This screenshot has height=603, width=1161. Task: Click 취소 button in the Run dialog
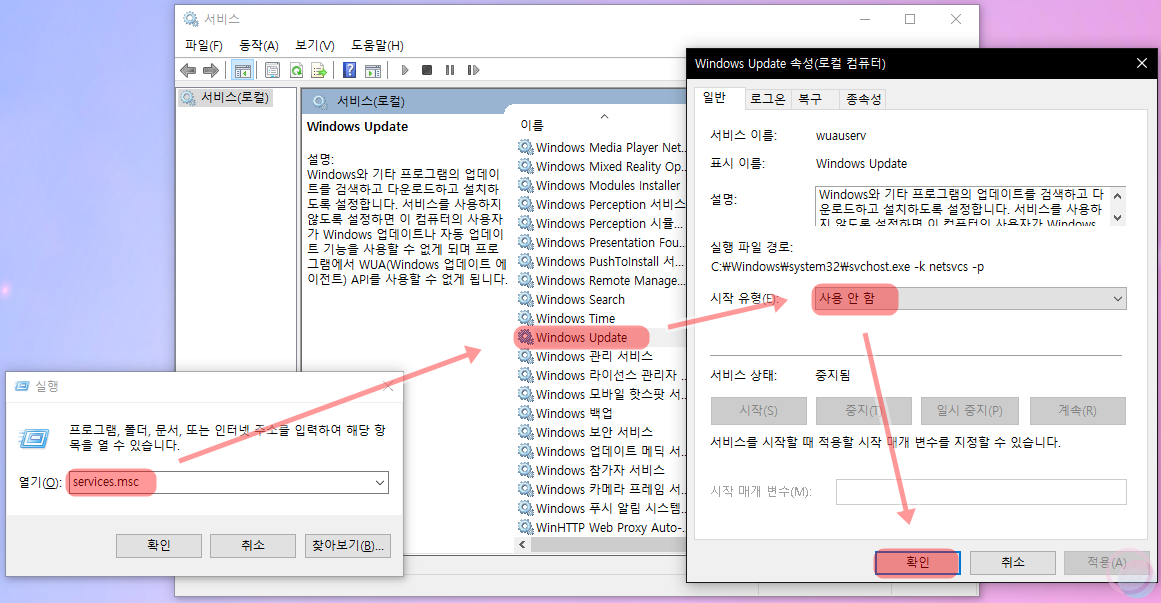tap(252, 545)
